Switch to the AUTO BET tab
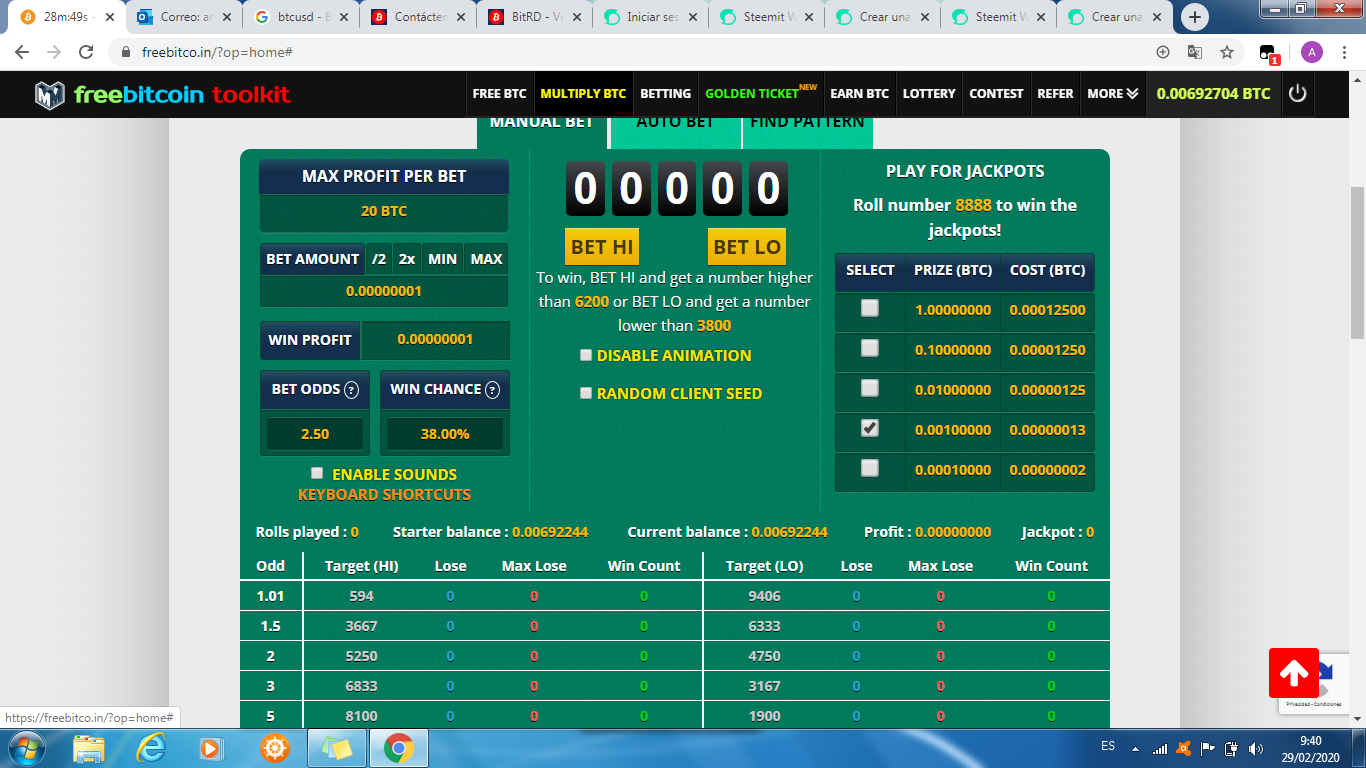 click(675, 130)
